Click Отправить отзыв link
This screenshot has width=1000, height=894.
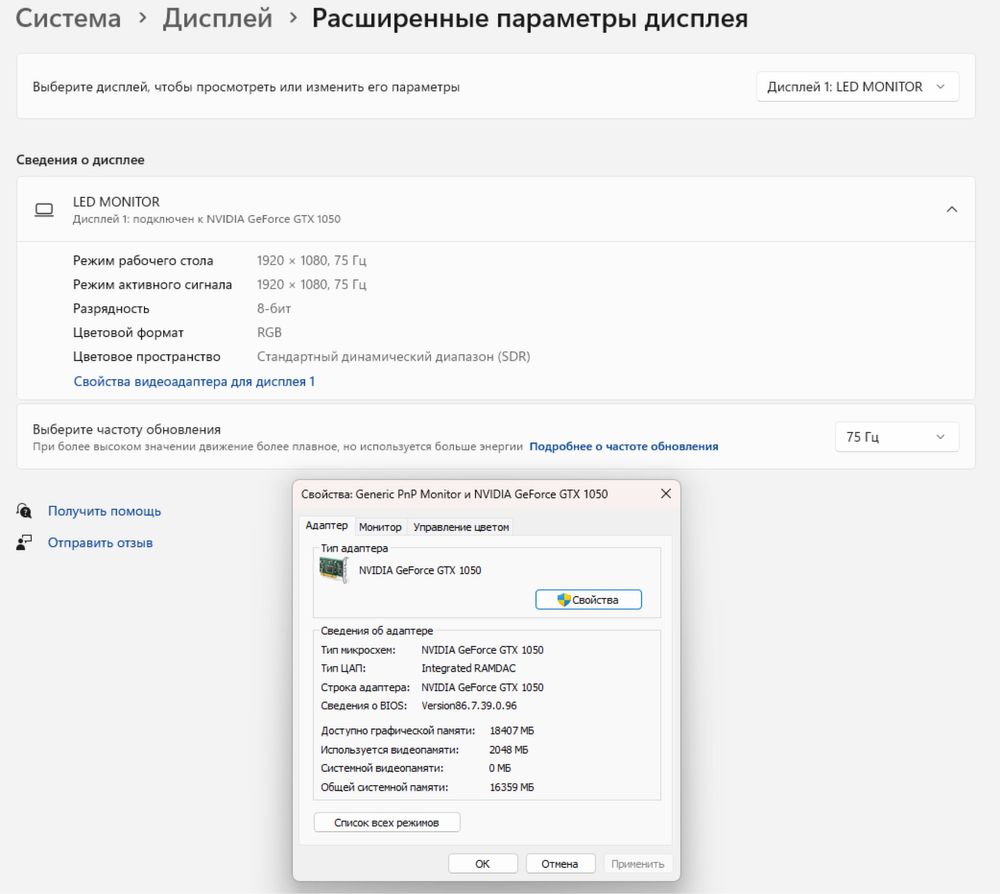pos(100,543)
